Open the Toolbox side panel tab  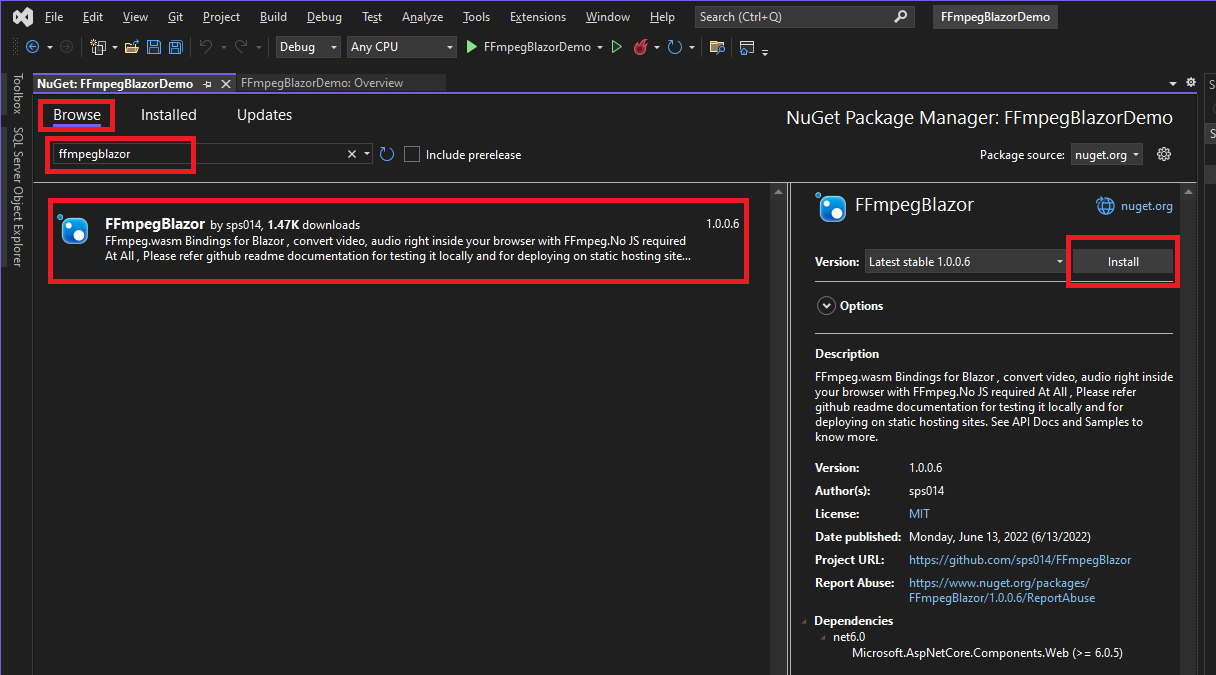[x=17, y=94]
